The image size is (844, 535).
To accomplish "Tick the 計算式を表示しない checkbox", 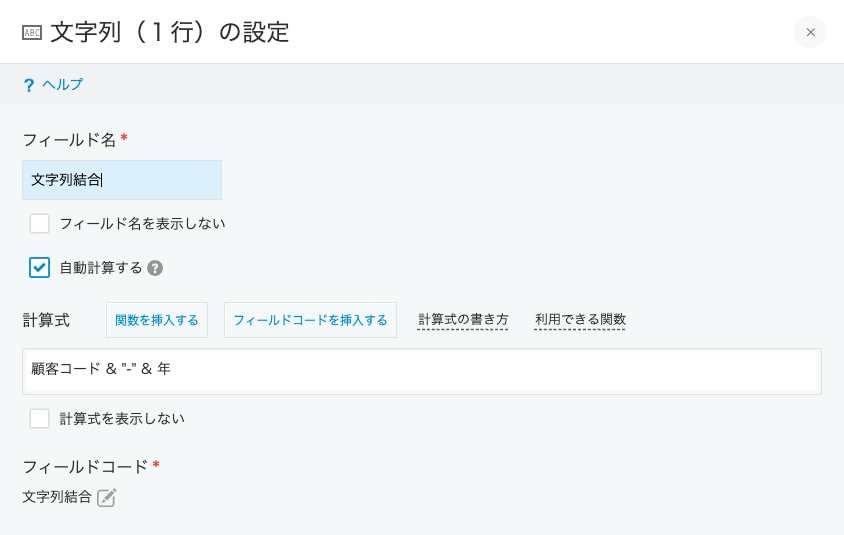I will pos(39,418).
